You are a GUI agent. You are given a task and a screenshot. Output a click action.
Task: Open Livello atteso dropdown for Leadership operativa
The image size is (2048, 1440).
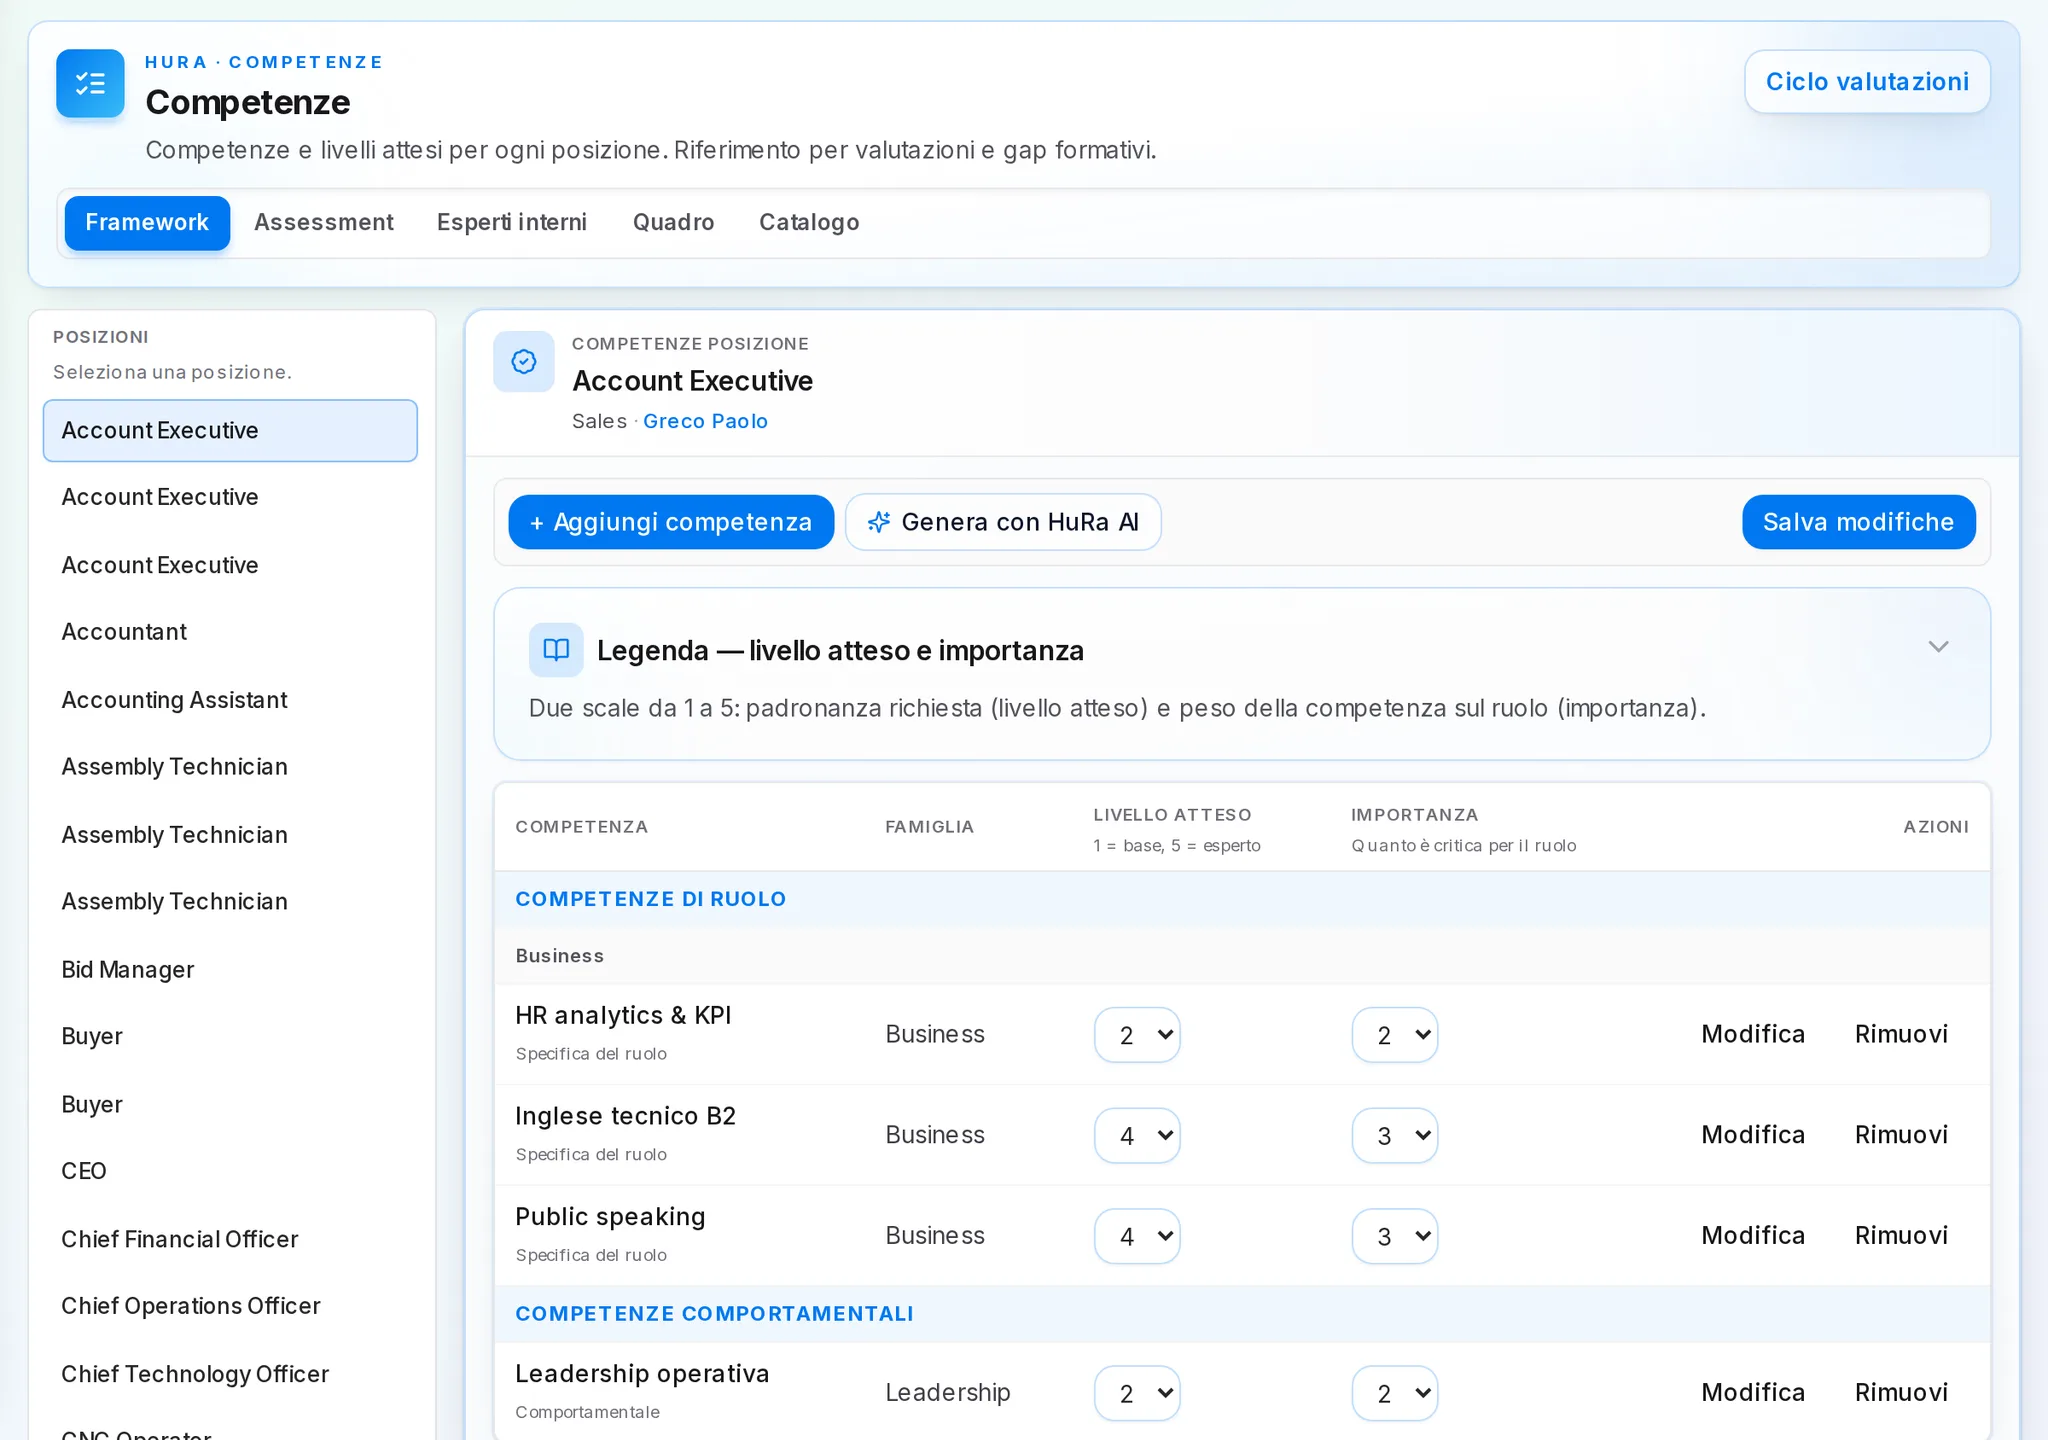(1137, 1393)
